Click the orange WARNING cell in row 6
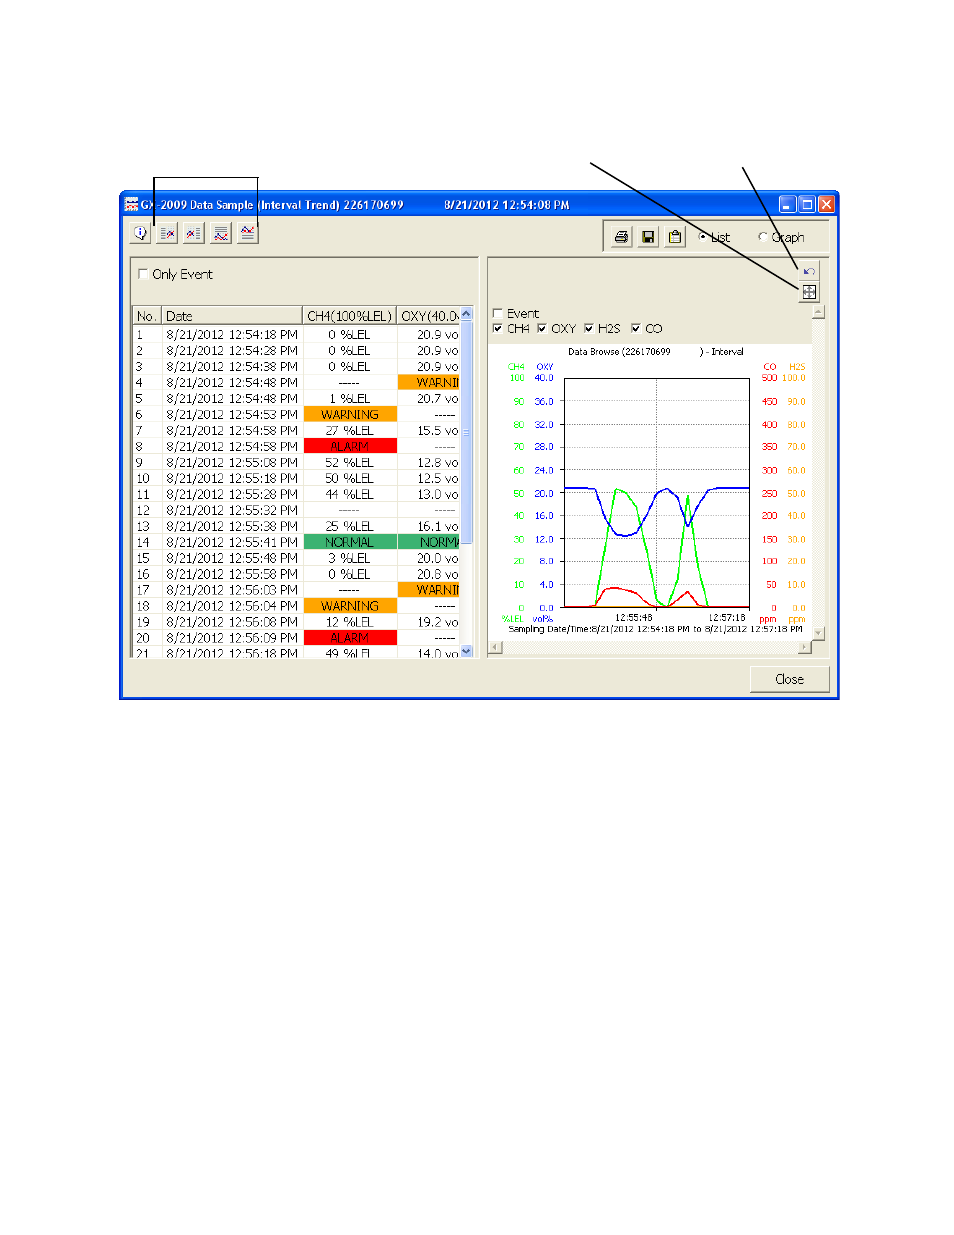 (x=350, y=414)
